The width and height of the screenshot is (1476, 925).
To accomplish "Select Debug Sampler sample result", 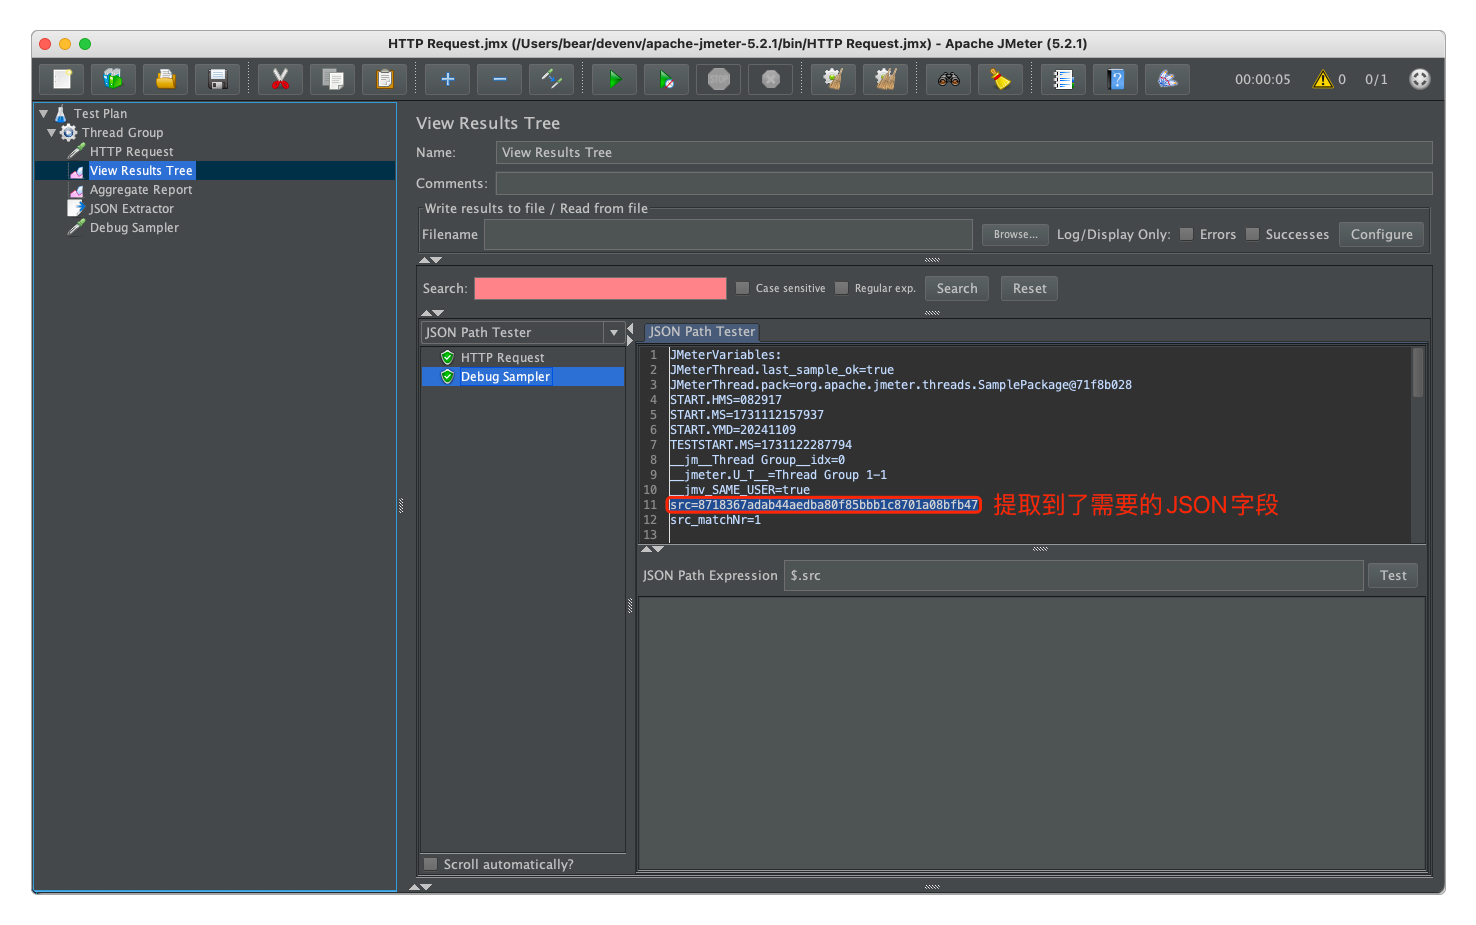I will pos(505,377).
